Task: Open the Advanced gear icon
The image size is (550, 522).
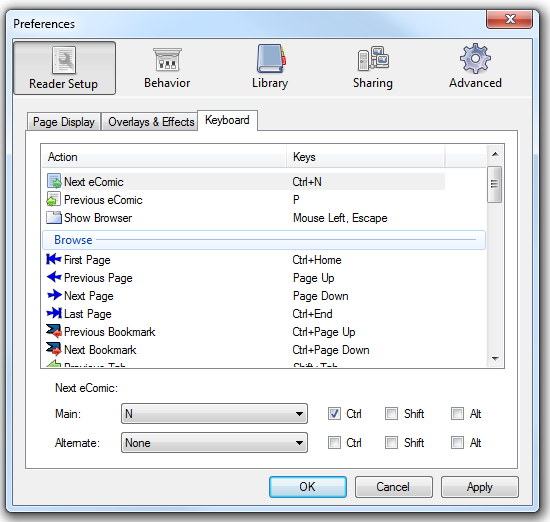Action: [475, 58]
